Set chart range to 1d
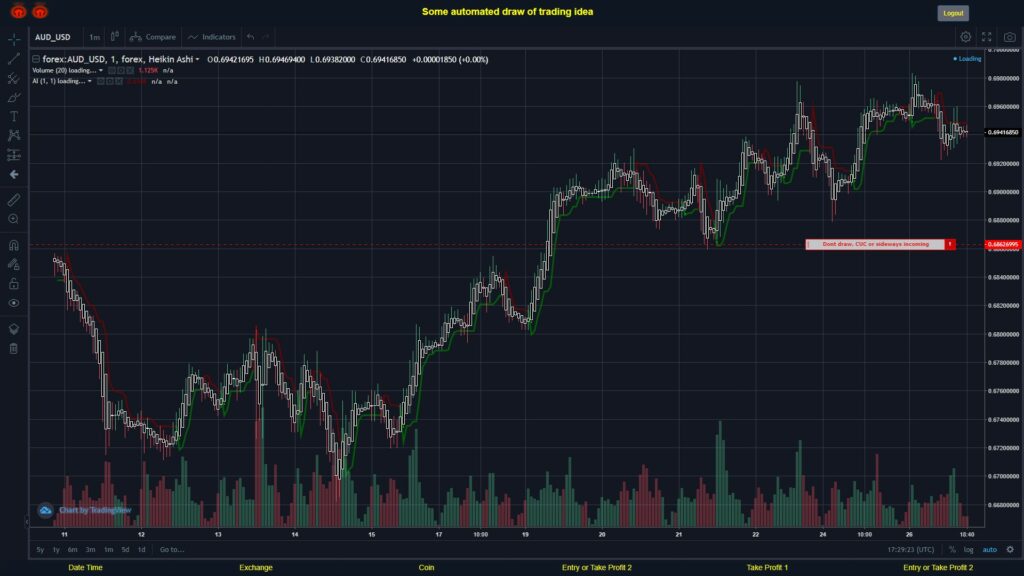This screenshot has width=1024, height=576. [142, 550]
